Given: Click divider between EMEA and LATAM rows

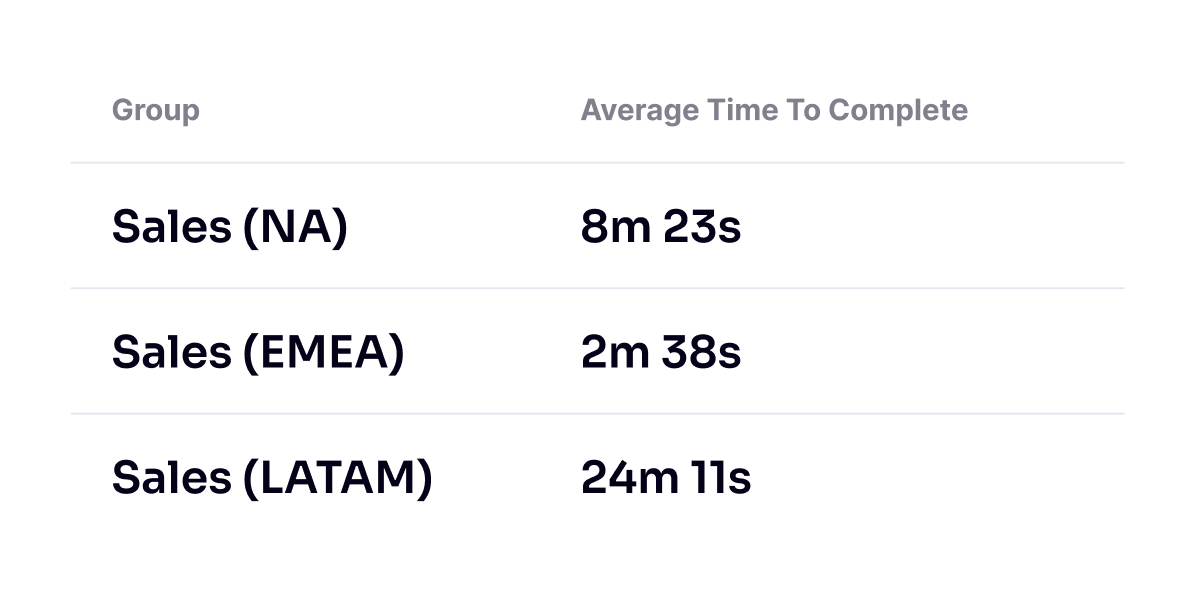Looking at the screenshot, I should tap(597, 413).
